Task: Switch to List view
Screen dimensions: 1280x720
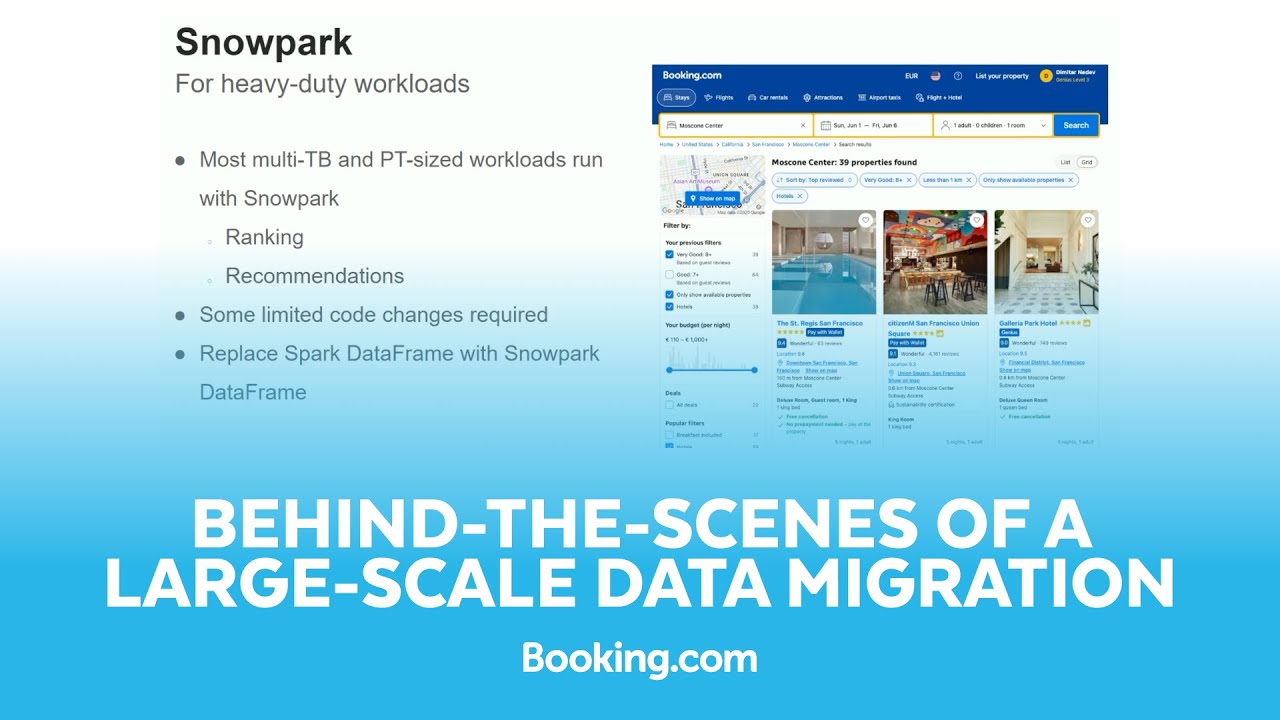Action: [x=1065, y=162]
